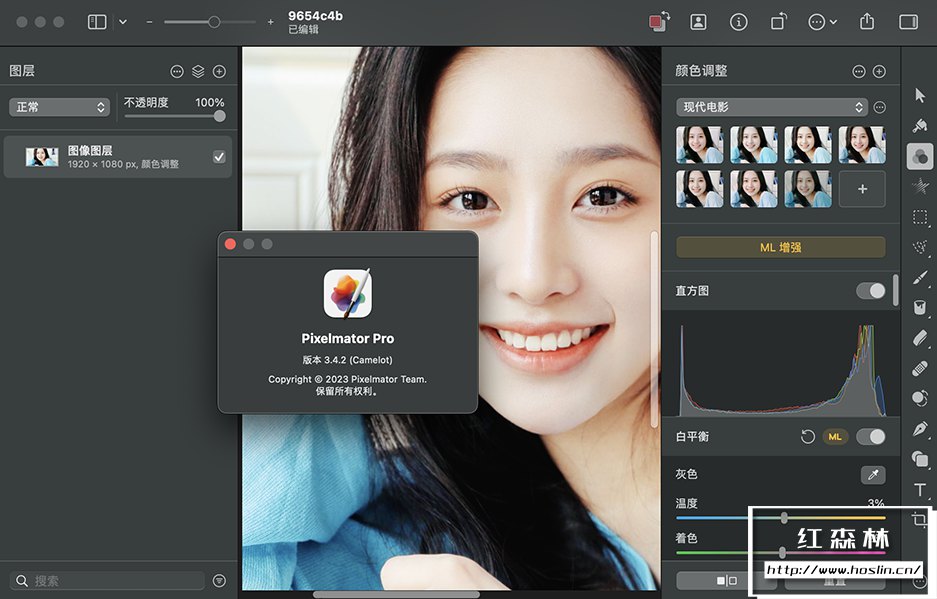Click the white balance ML button
Viewport: 937px width, 599px height.
pos(834,437)
